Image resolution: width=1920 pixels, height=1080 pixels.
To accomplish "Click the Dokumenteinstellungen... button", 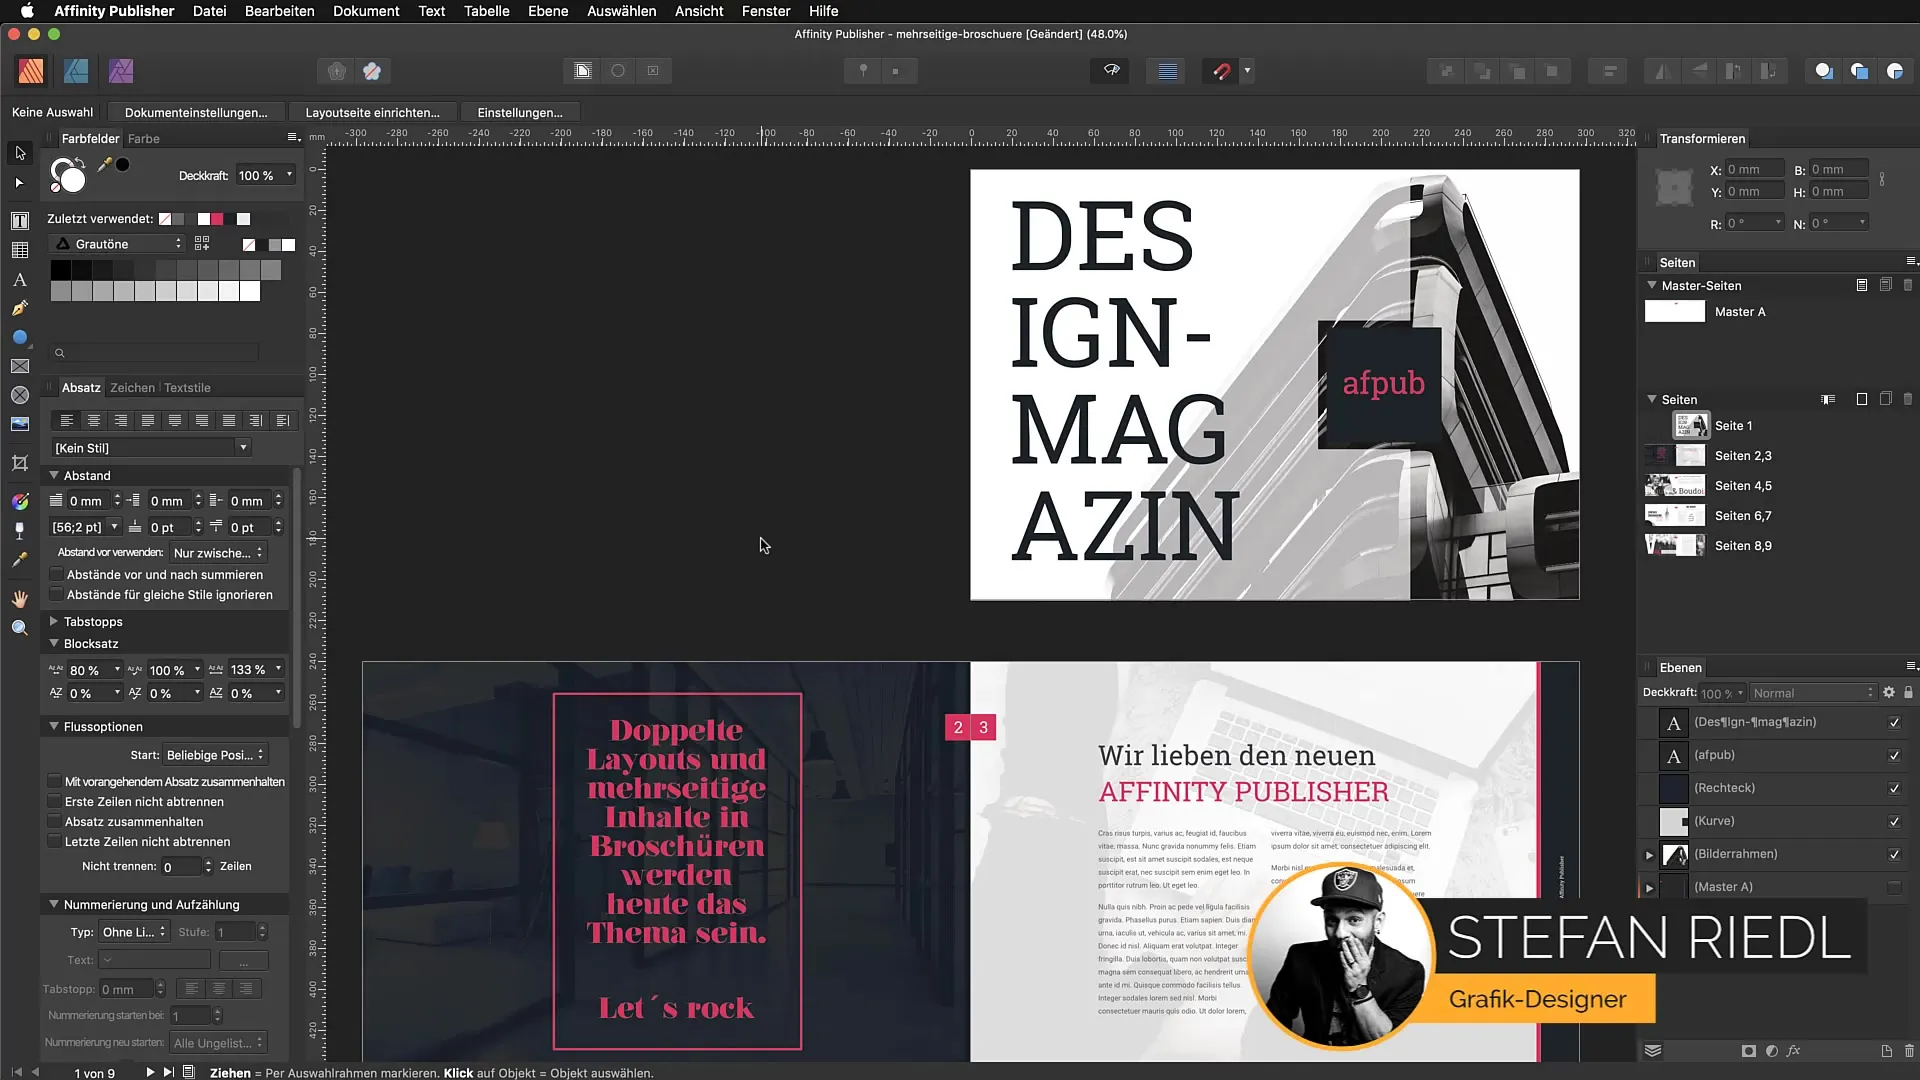I will (196, 113).
